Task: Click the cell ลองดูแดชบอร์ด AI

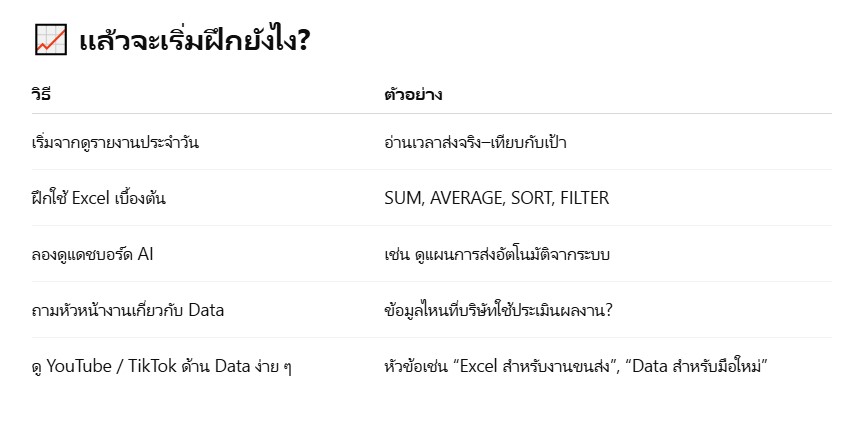Action: (92, 254)
